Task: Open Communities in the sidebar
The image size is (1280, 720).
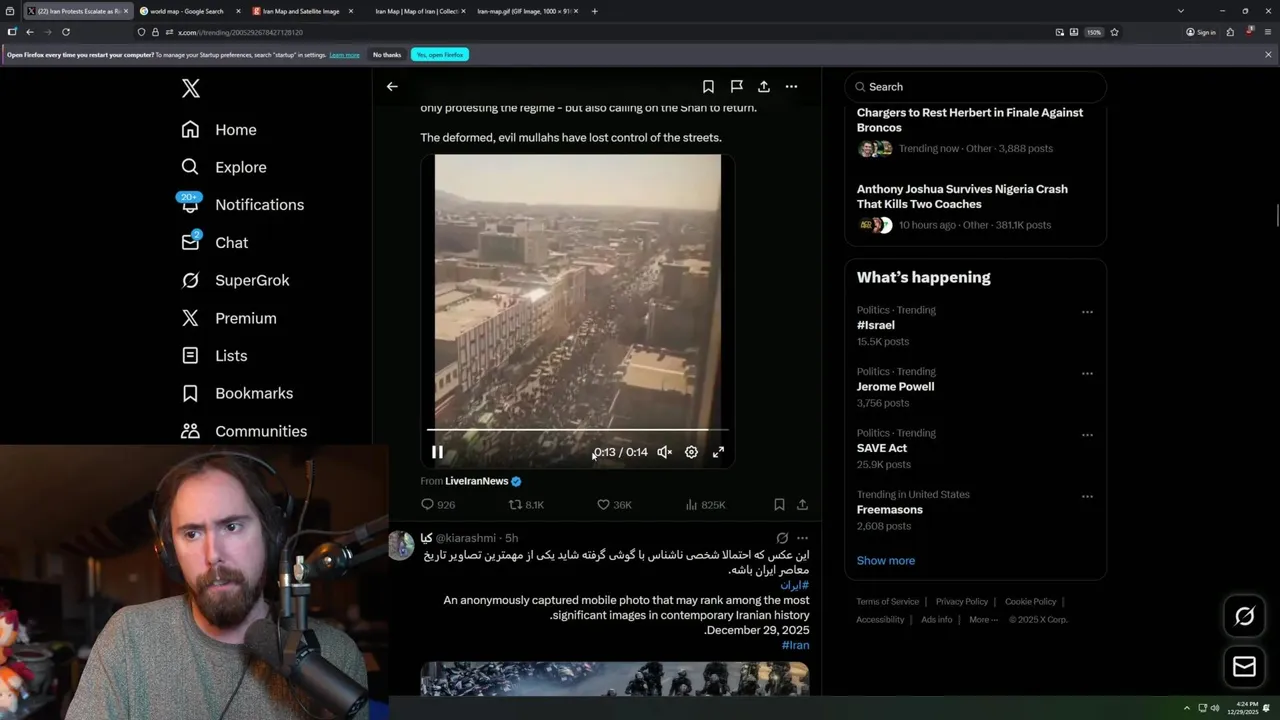Action: [244, 431]
